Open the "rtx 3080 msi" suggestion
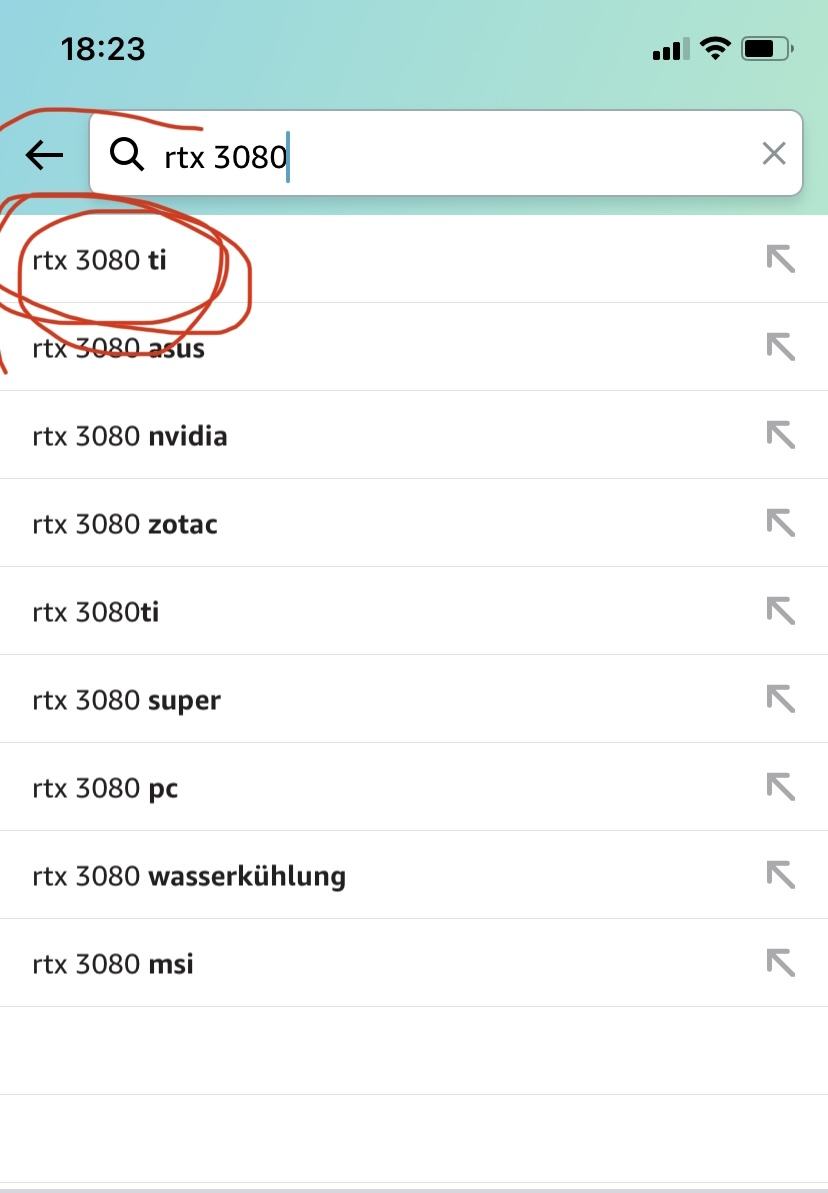This screenshot has width=828, height=1193. 113,965
